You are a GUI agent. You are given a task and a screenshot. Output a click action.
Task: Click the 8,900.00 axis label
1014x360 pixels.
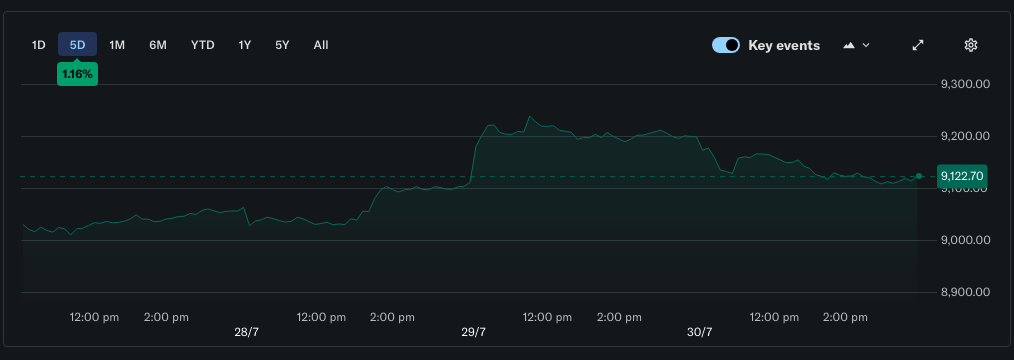tap(966, 292)
